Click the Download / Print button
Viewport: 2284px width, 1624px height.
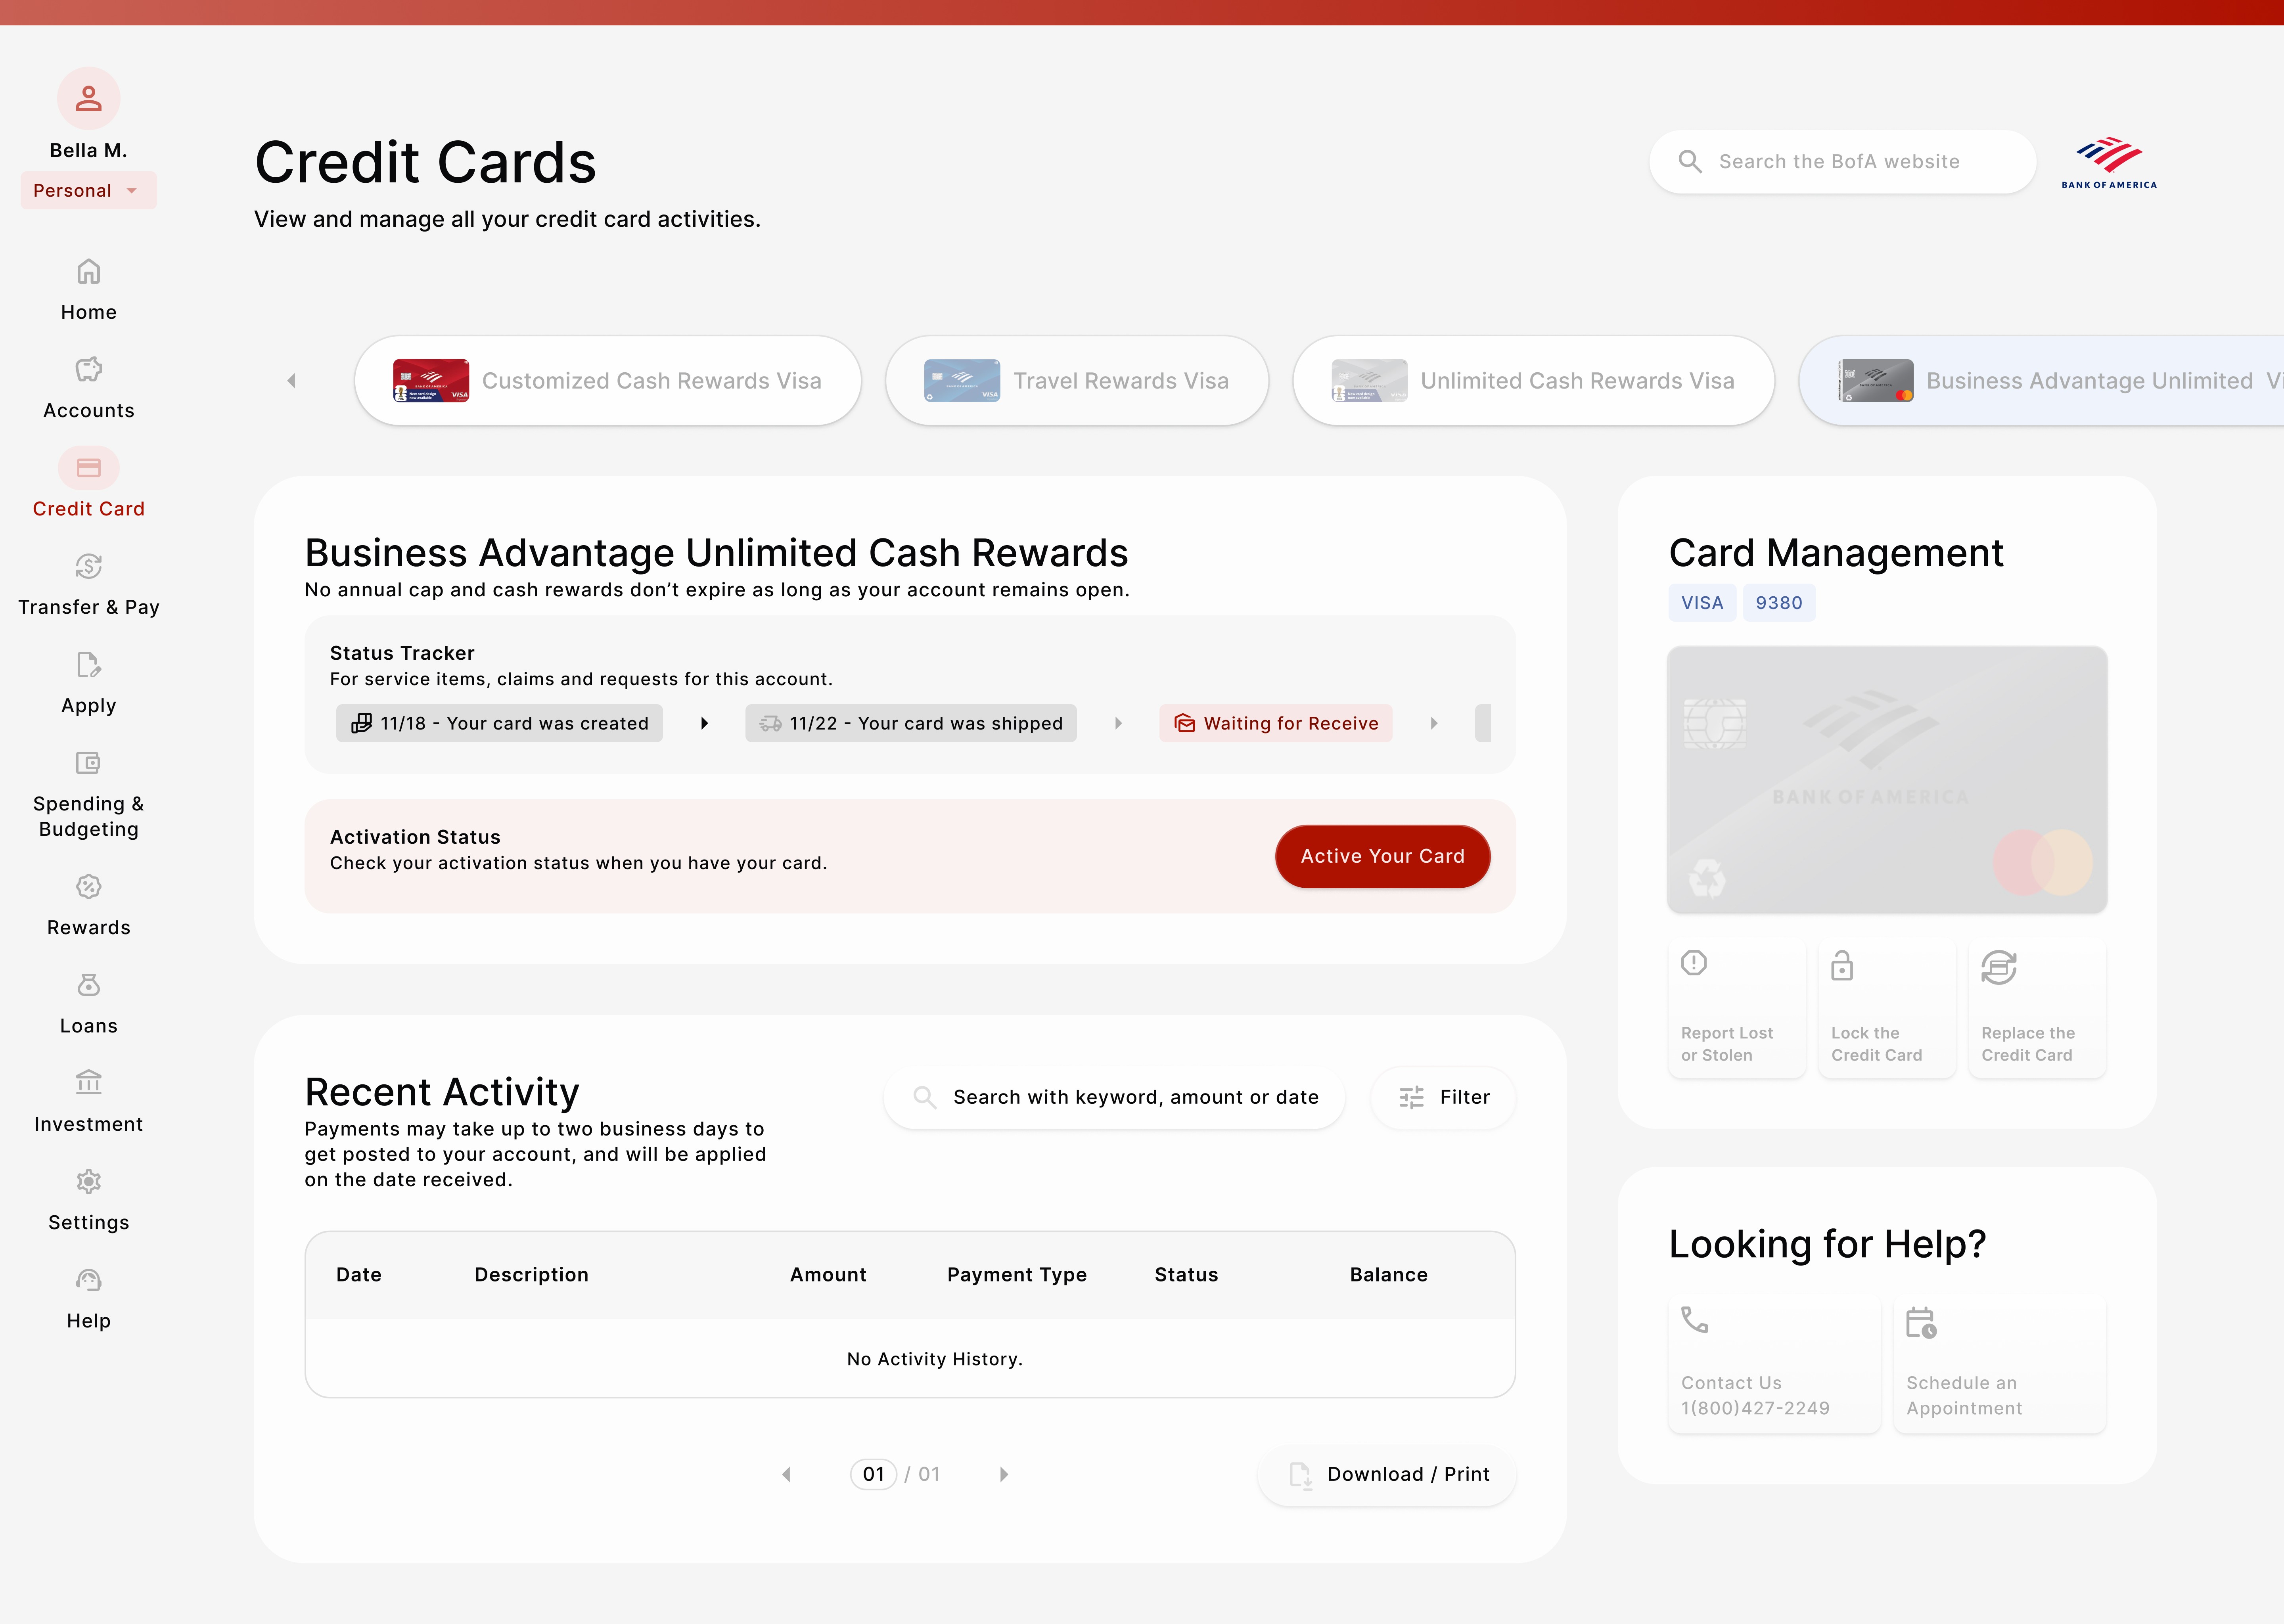tap(1387, 1474)
